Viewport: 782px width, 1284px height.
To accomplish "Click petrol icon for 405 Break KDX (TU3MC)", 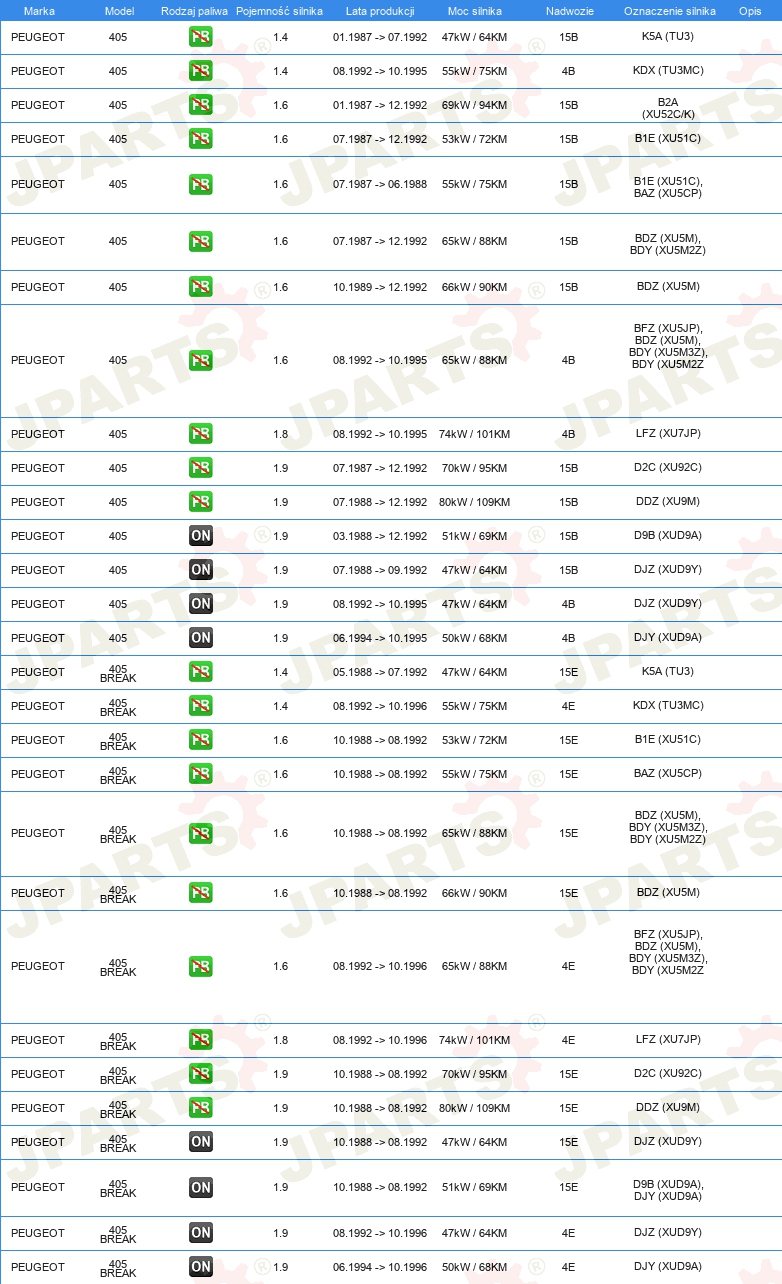I will pos(200,706).
